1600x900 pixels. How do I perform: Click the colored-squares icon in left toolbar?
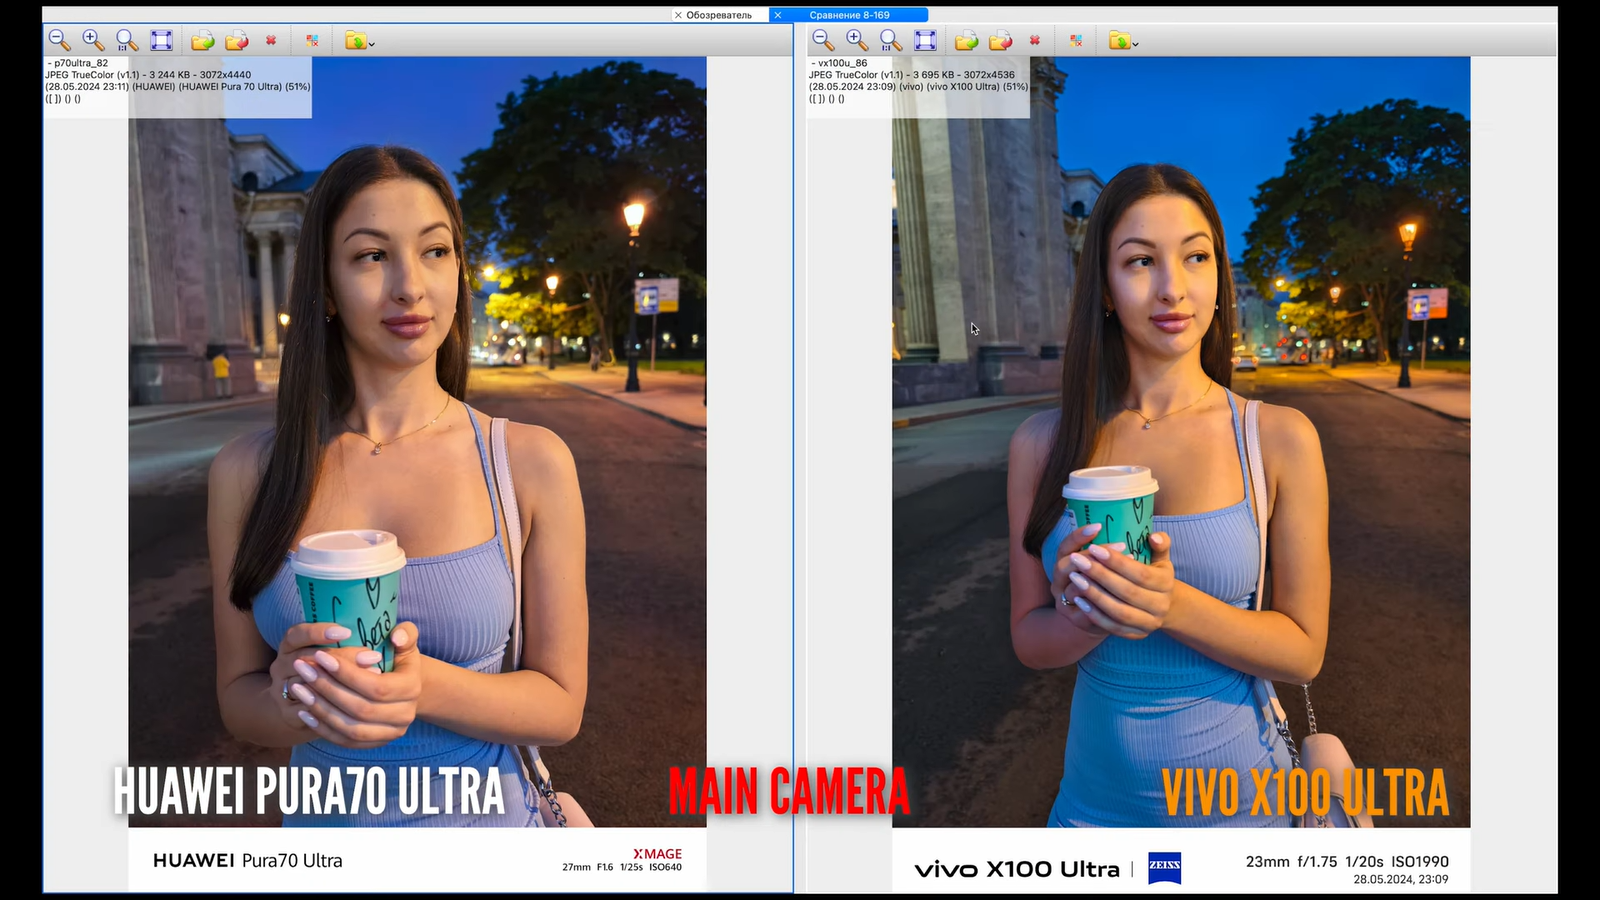(312, 41)
